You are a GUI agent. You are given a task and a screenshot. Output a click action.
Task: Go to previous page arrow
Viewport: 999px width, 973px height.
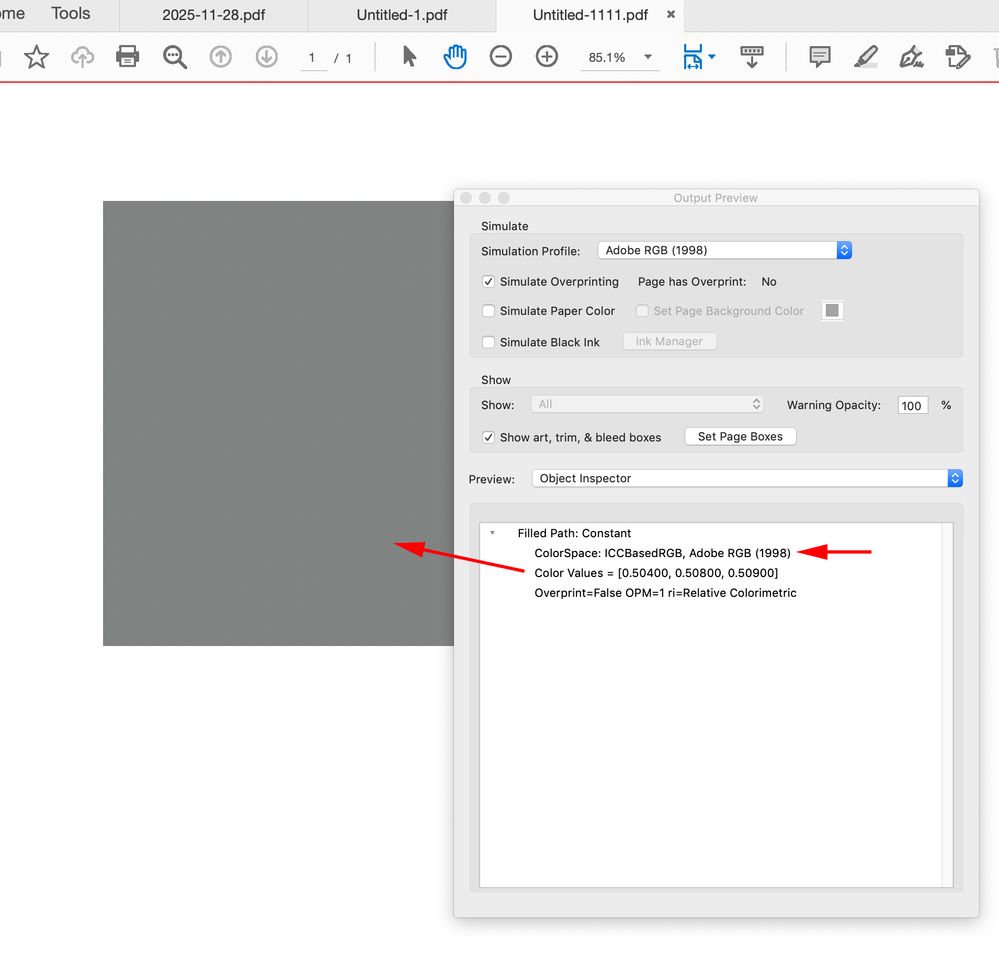[220, 57]
